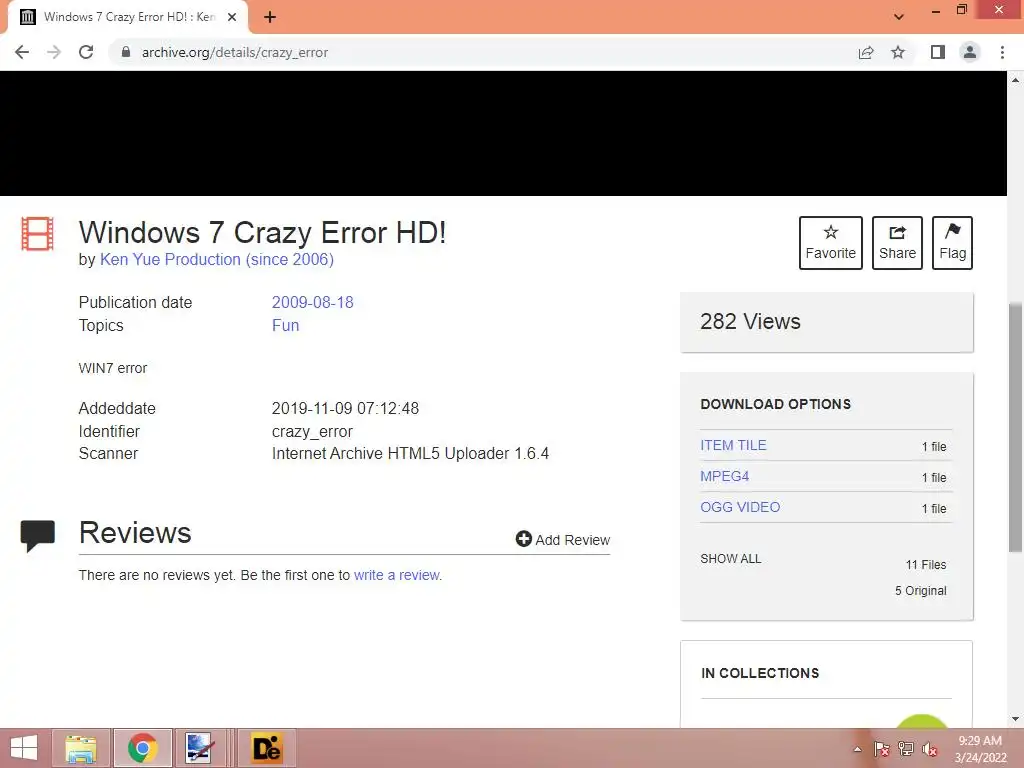This screenshot has height=768, width=1024.
Task: Click the scrollbar up arrow
Action: [1015, 80]
